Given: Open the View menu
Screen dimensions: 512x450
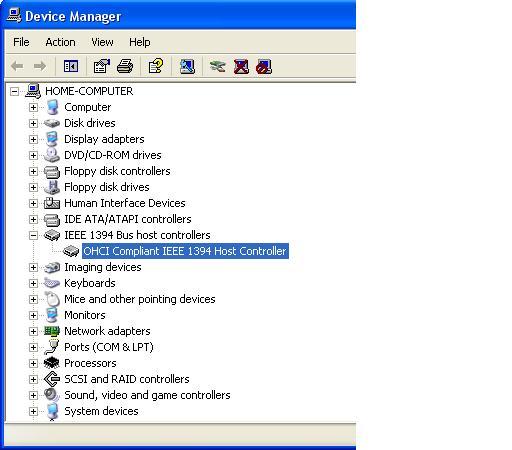Looking at the screenshot, I should pos(102,42).
